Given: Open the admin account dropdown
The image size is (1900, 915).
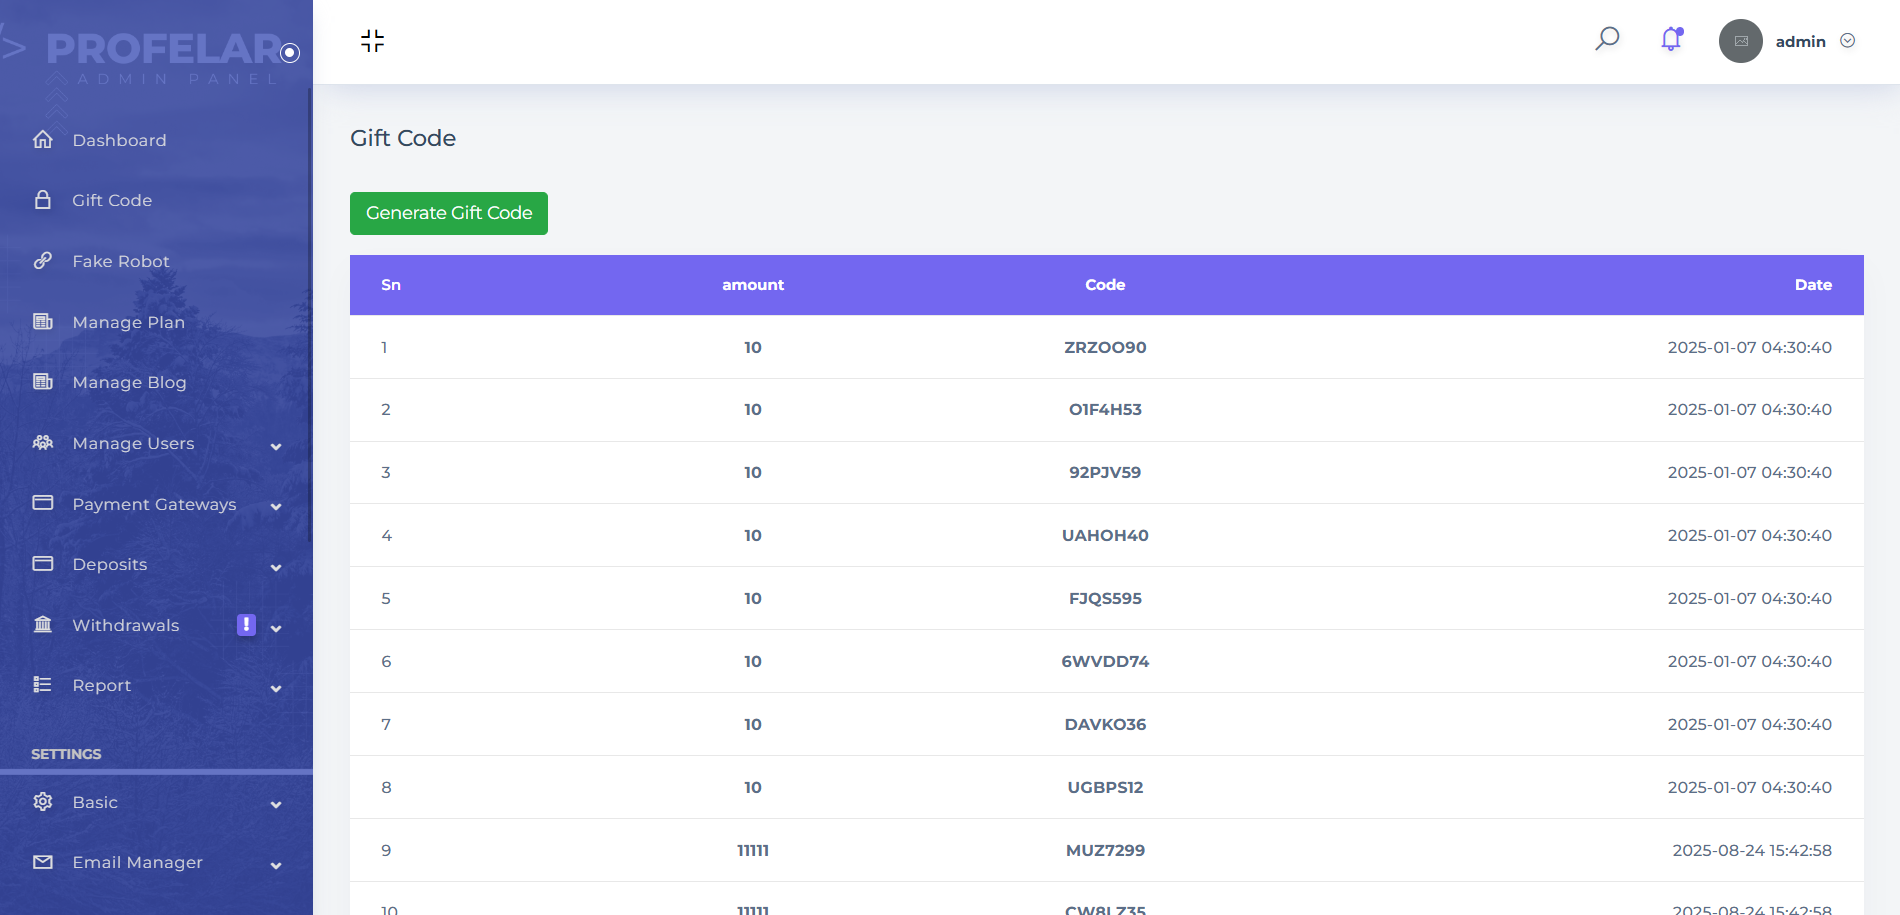Looking at the screenshot, I should point(1848,41).
